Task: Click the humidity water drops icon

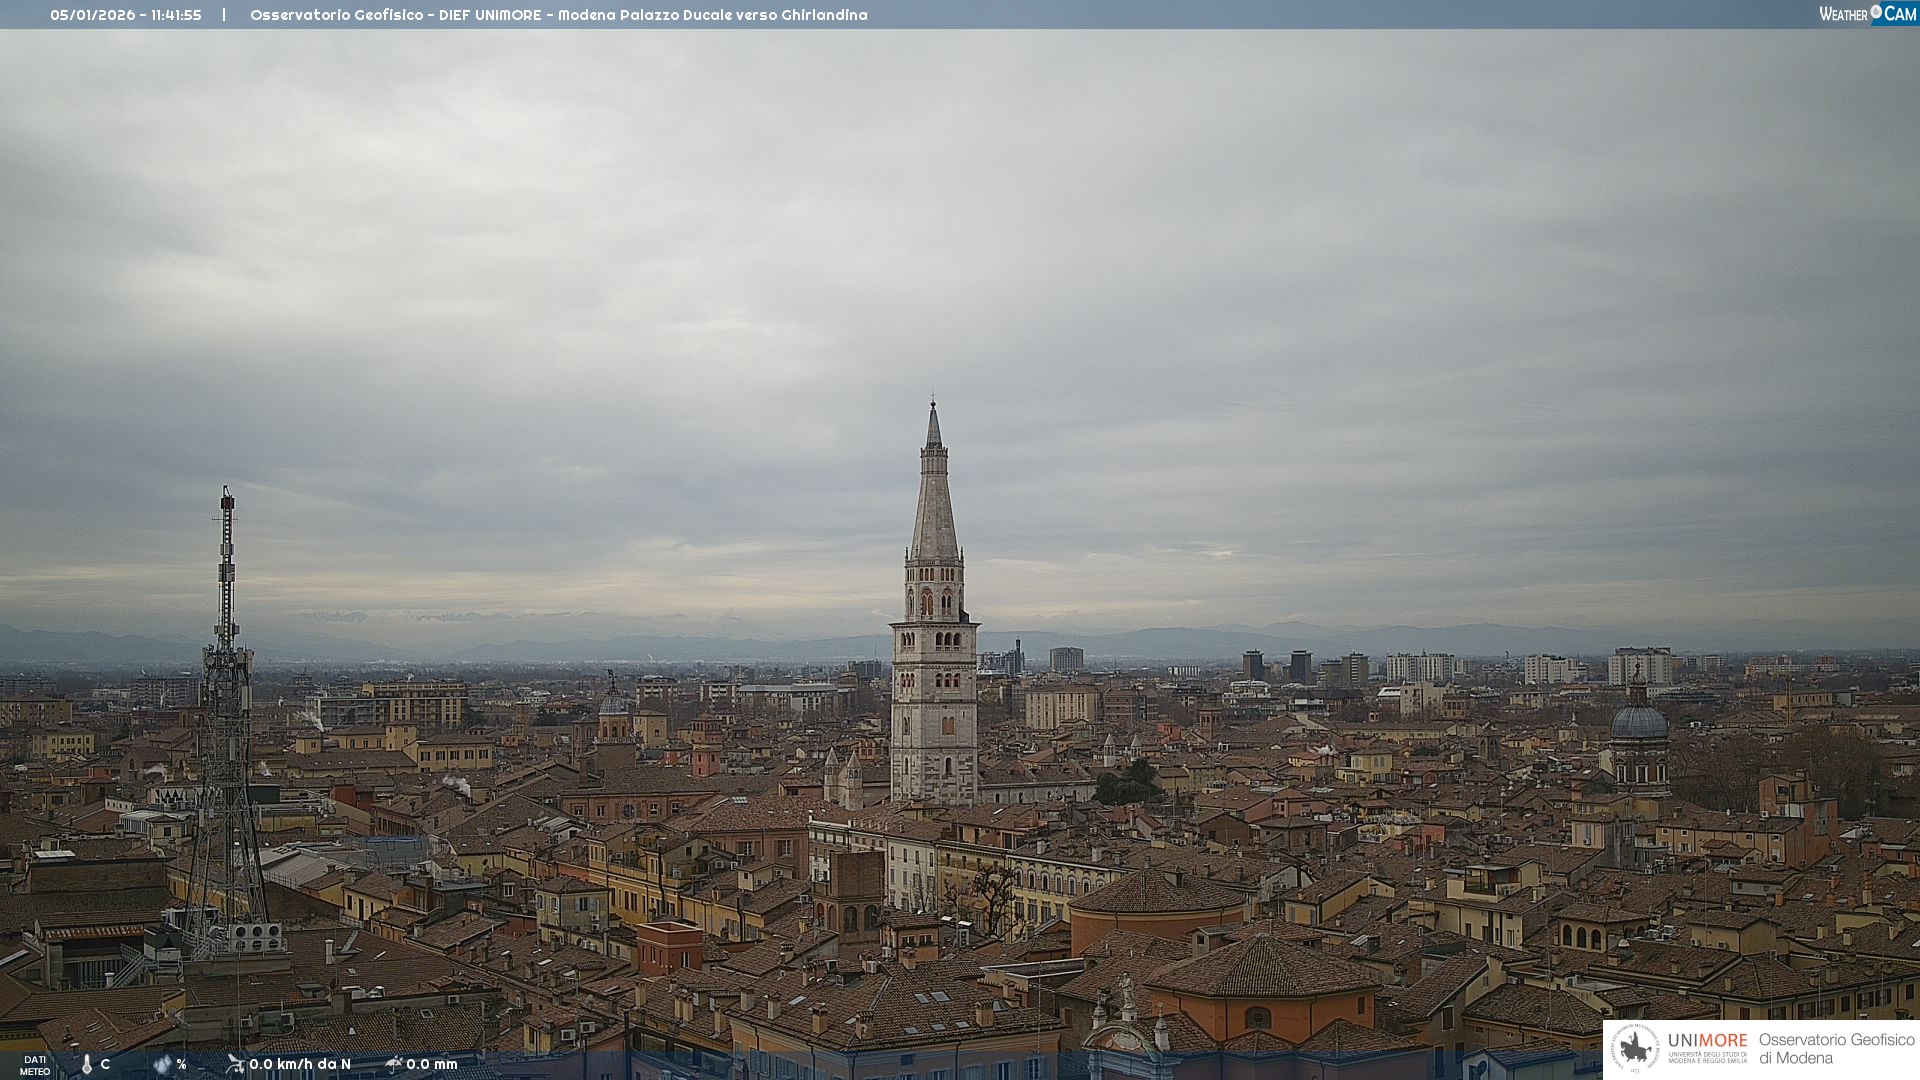Action: click(x=162, y=1064)
